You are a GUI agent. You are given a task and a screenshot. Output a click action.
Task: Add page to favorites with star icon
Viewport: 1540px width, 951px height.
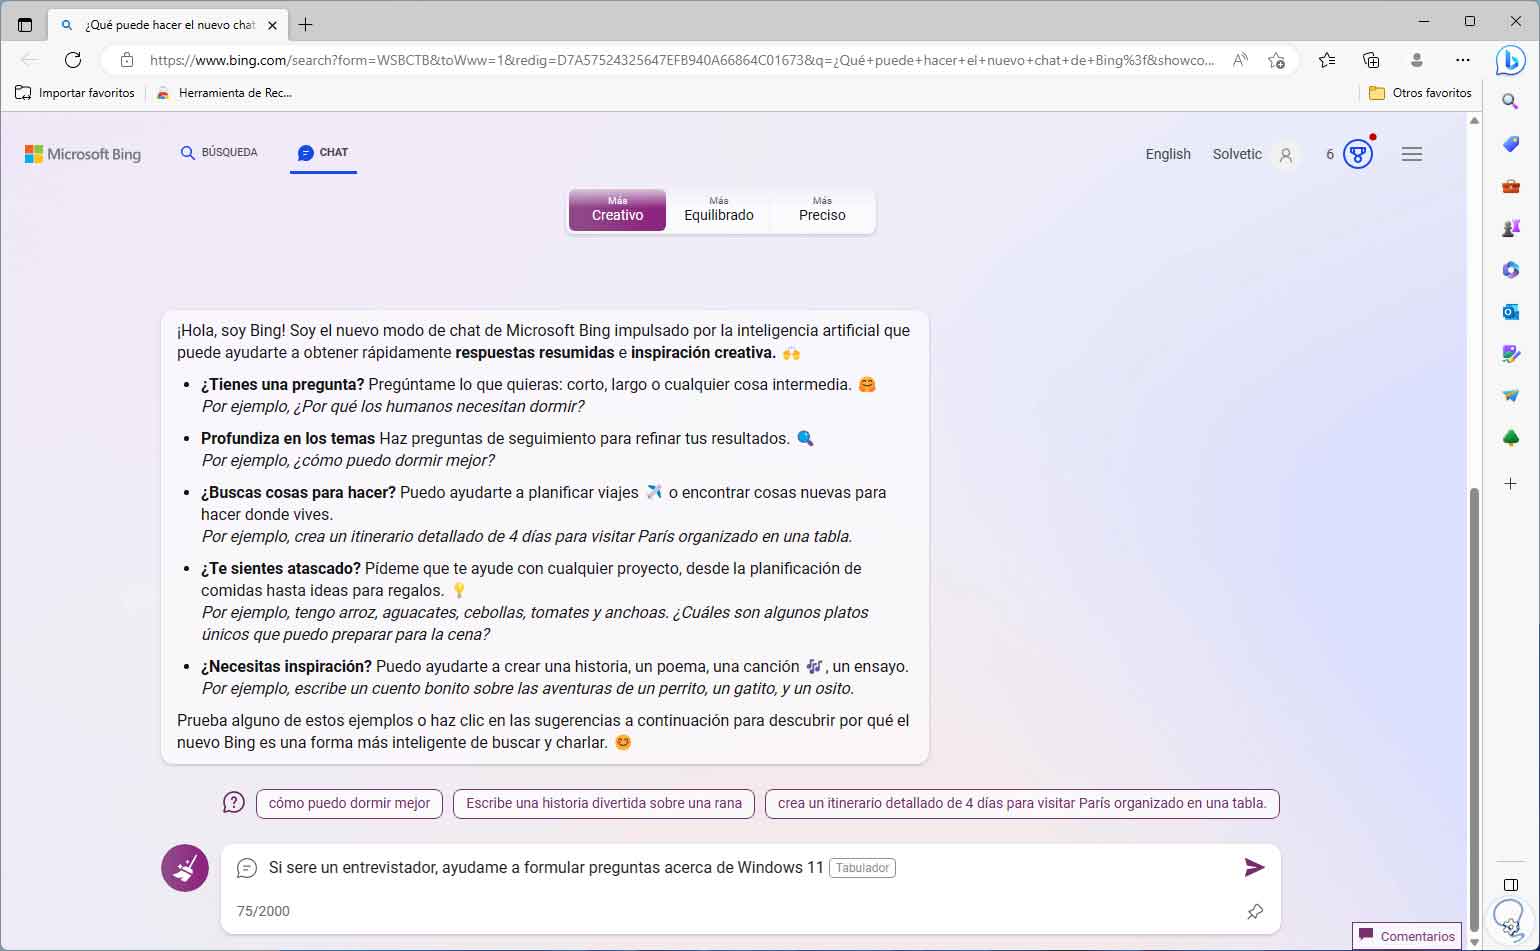click(1276, 60)
